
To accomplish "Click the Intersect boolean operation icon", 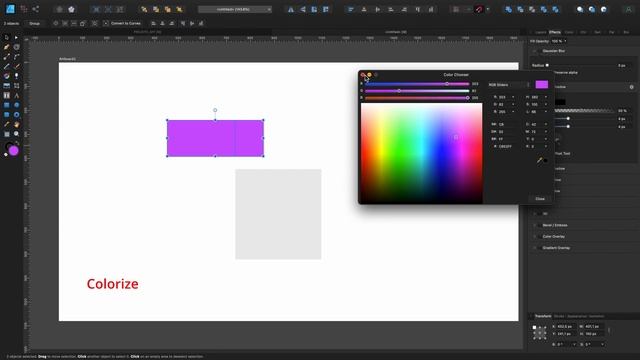I will pos(532,9).
